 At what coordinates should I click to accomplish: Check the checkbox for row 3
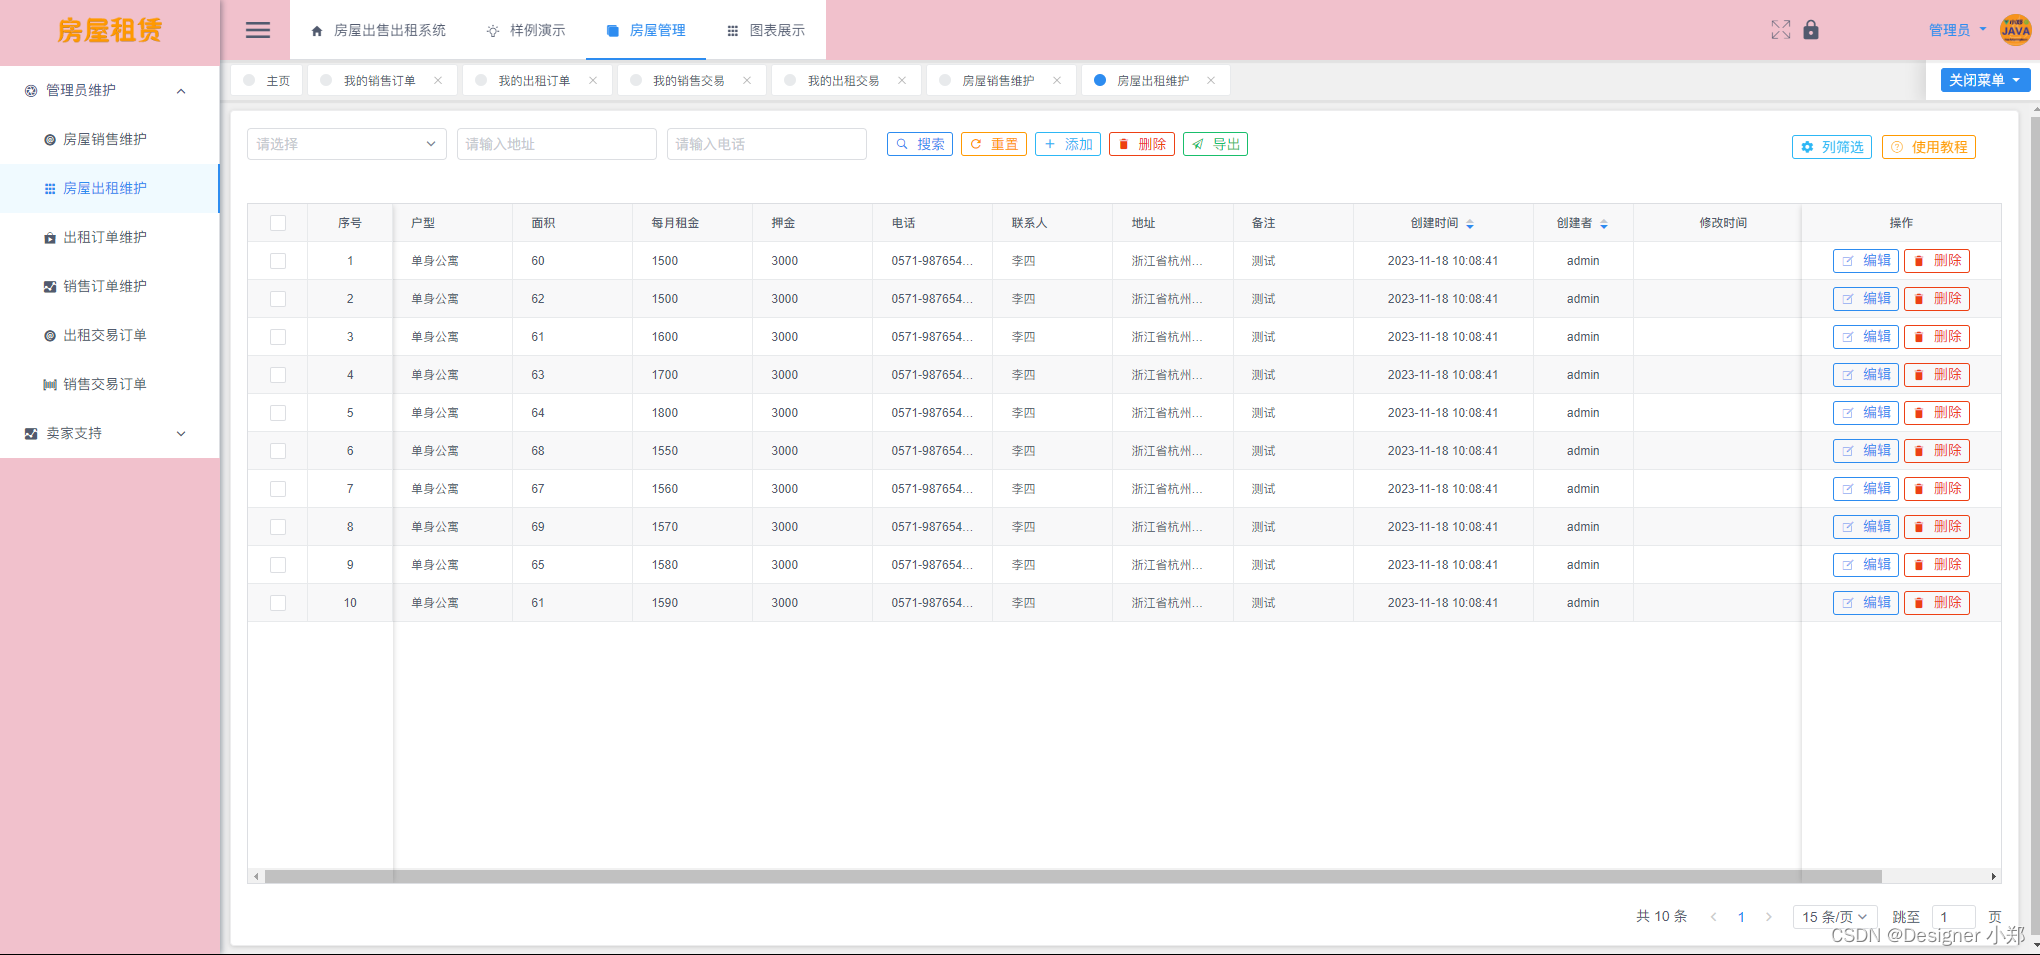[x=278, y=337]
